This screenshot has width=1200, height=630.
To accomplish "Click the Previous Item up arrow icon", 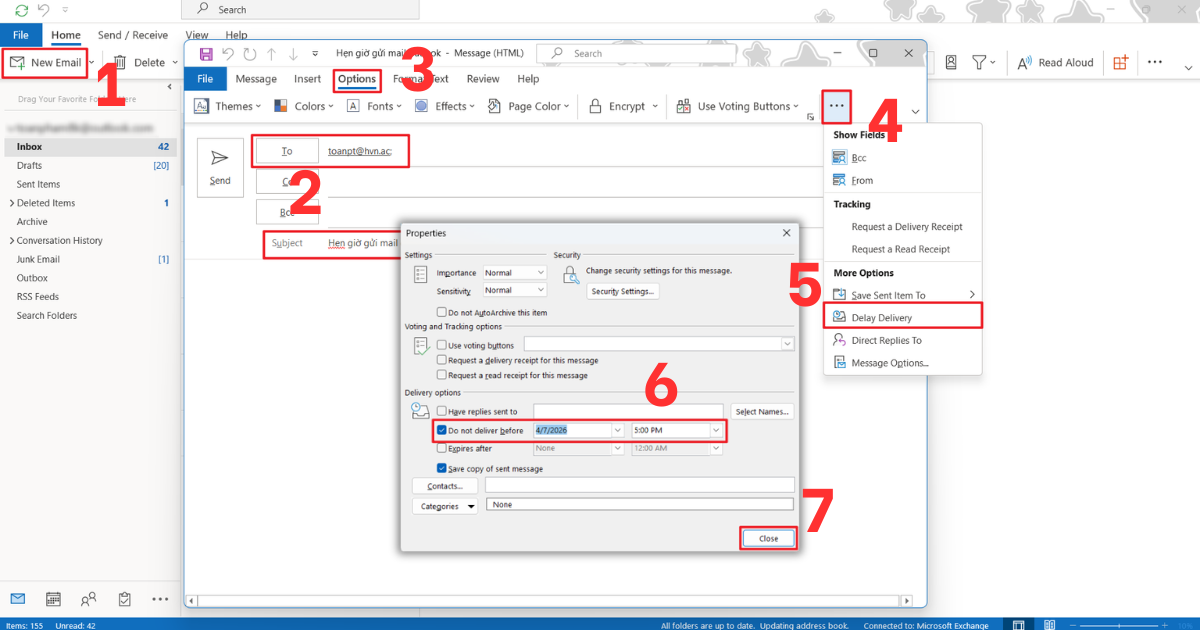I will coord(272,53).
